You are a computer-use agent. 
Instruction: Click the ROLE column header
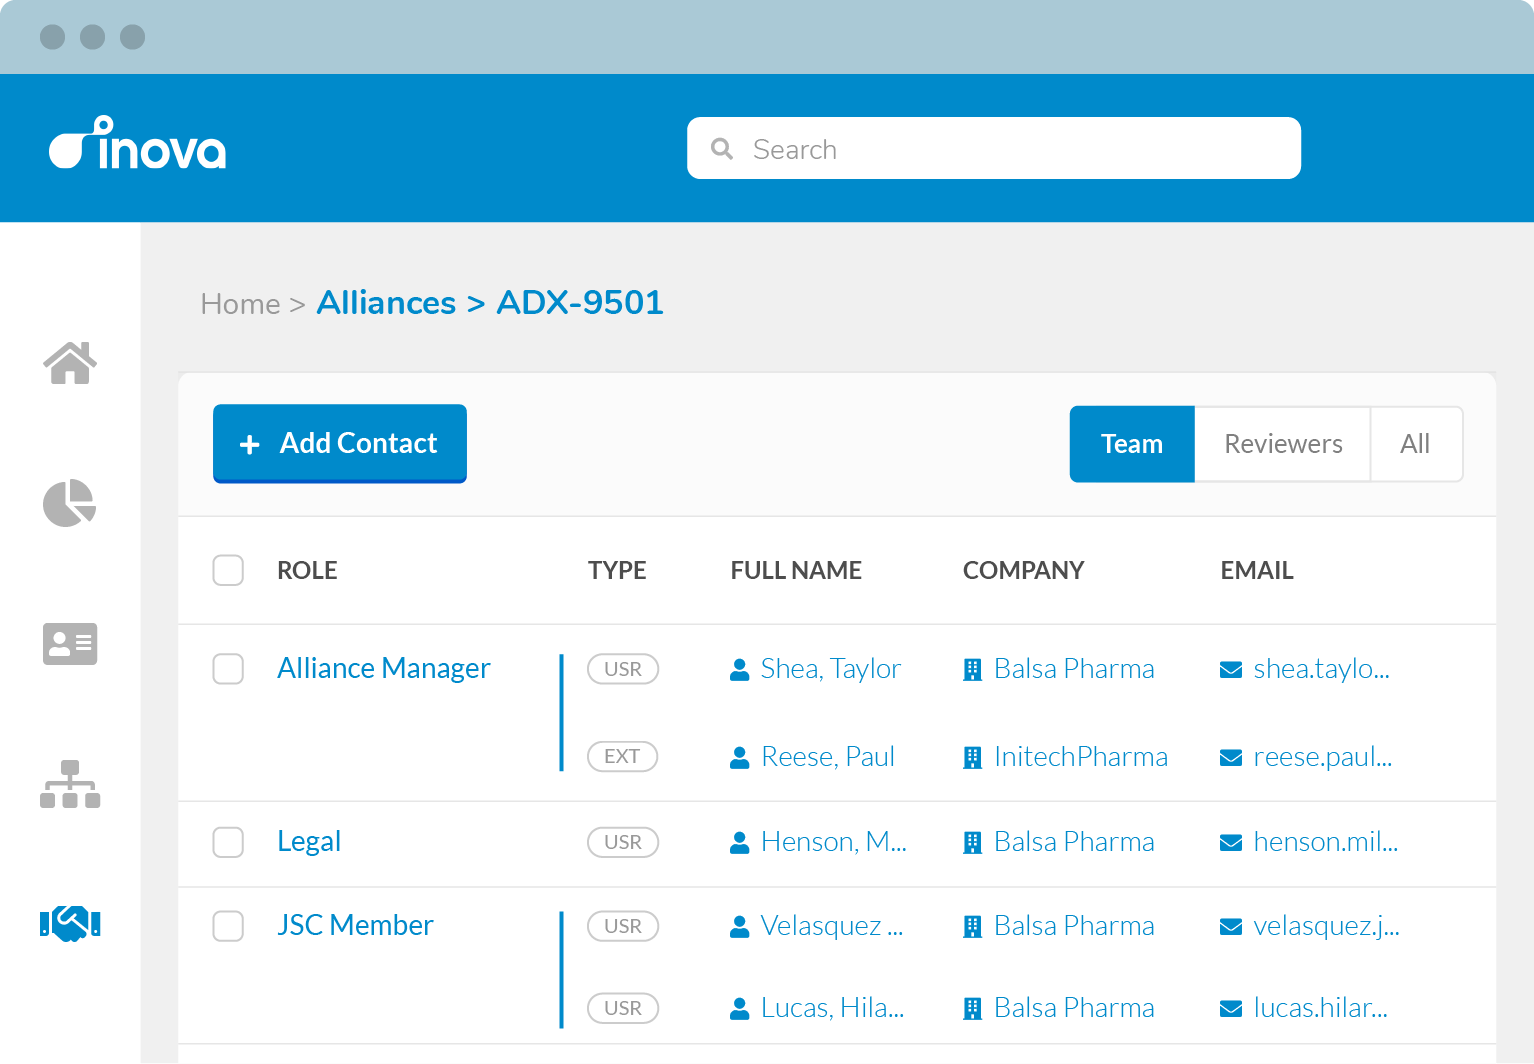tap(307, 570)
